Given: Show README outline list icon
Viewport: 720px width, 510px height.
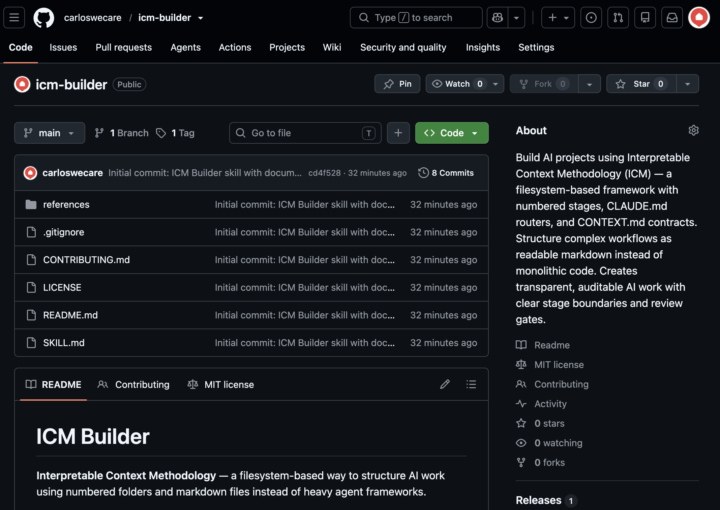Looking at the screenshot, I should click(471, 384).
